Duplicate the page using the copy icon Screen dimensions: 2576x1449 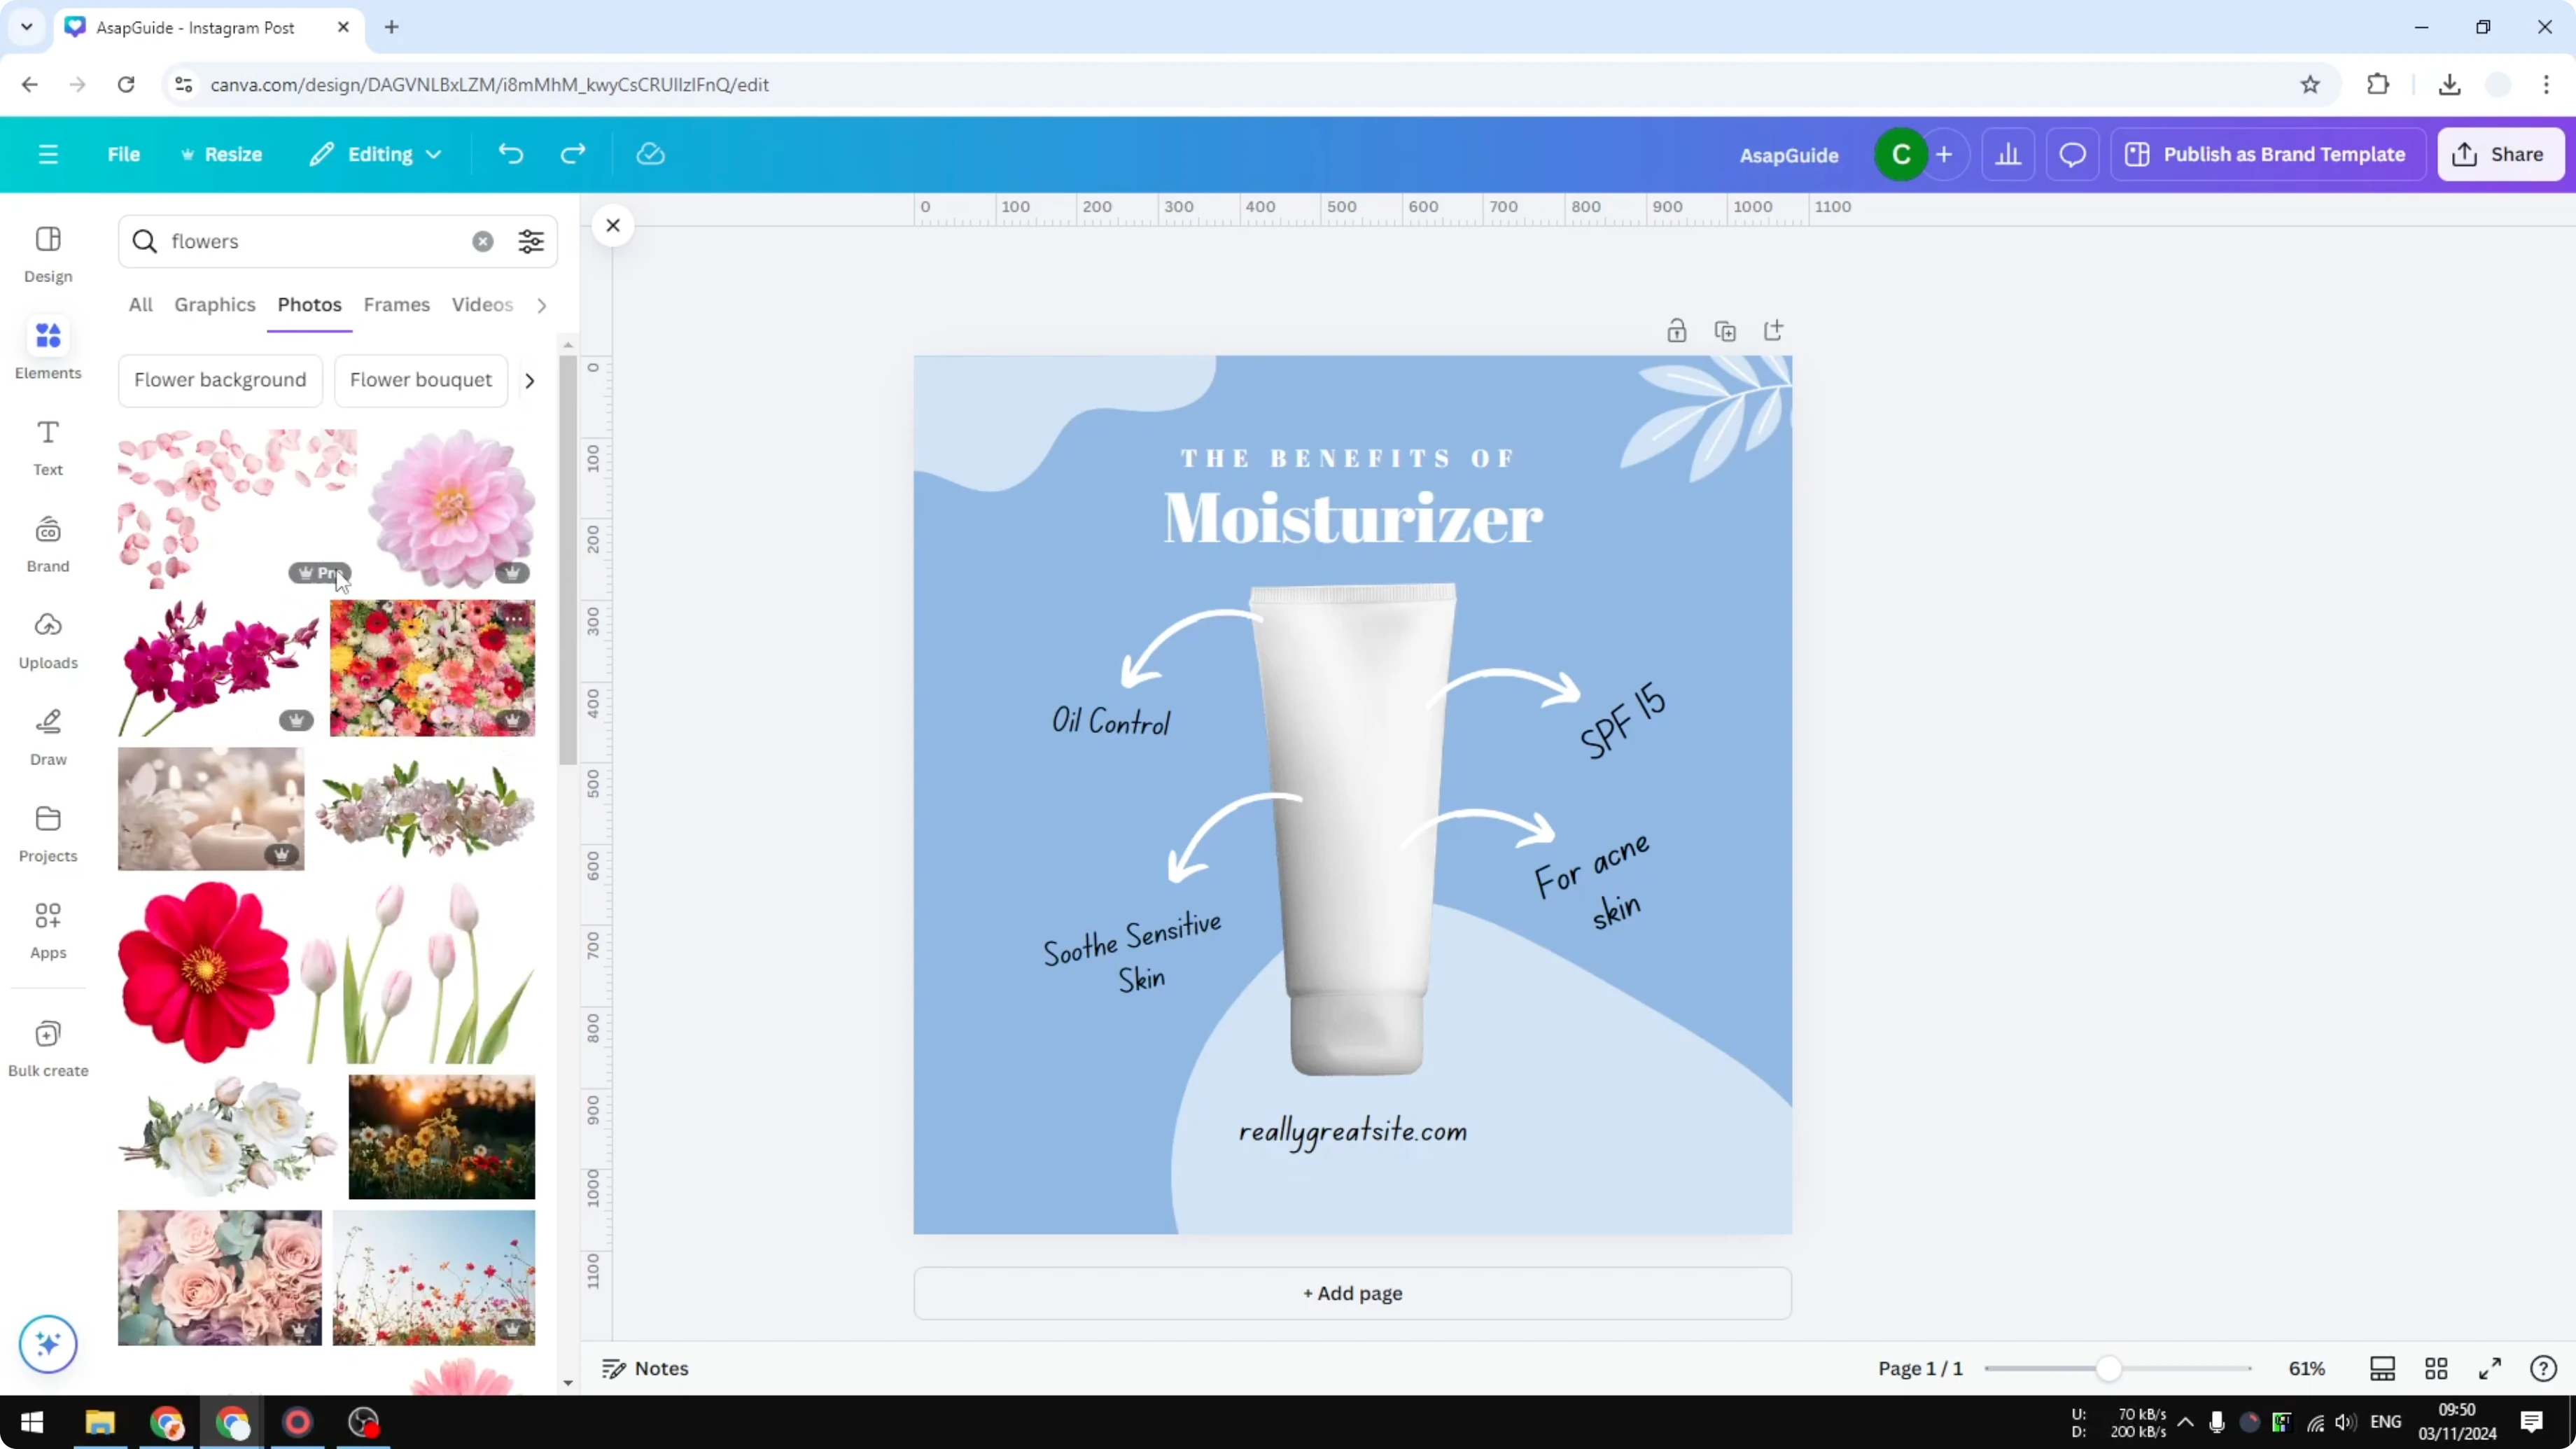point(1725,330)
